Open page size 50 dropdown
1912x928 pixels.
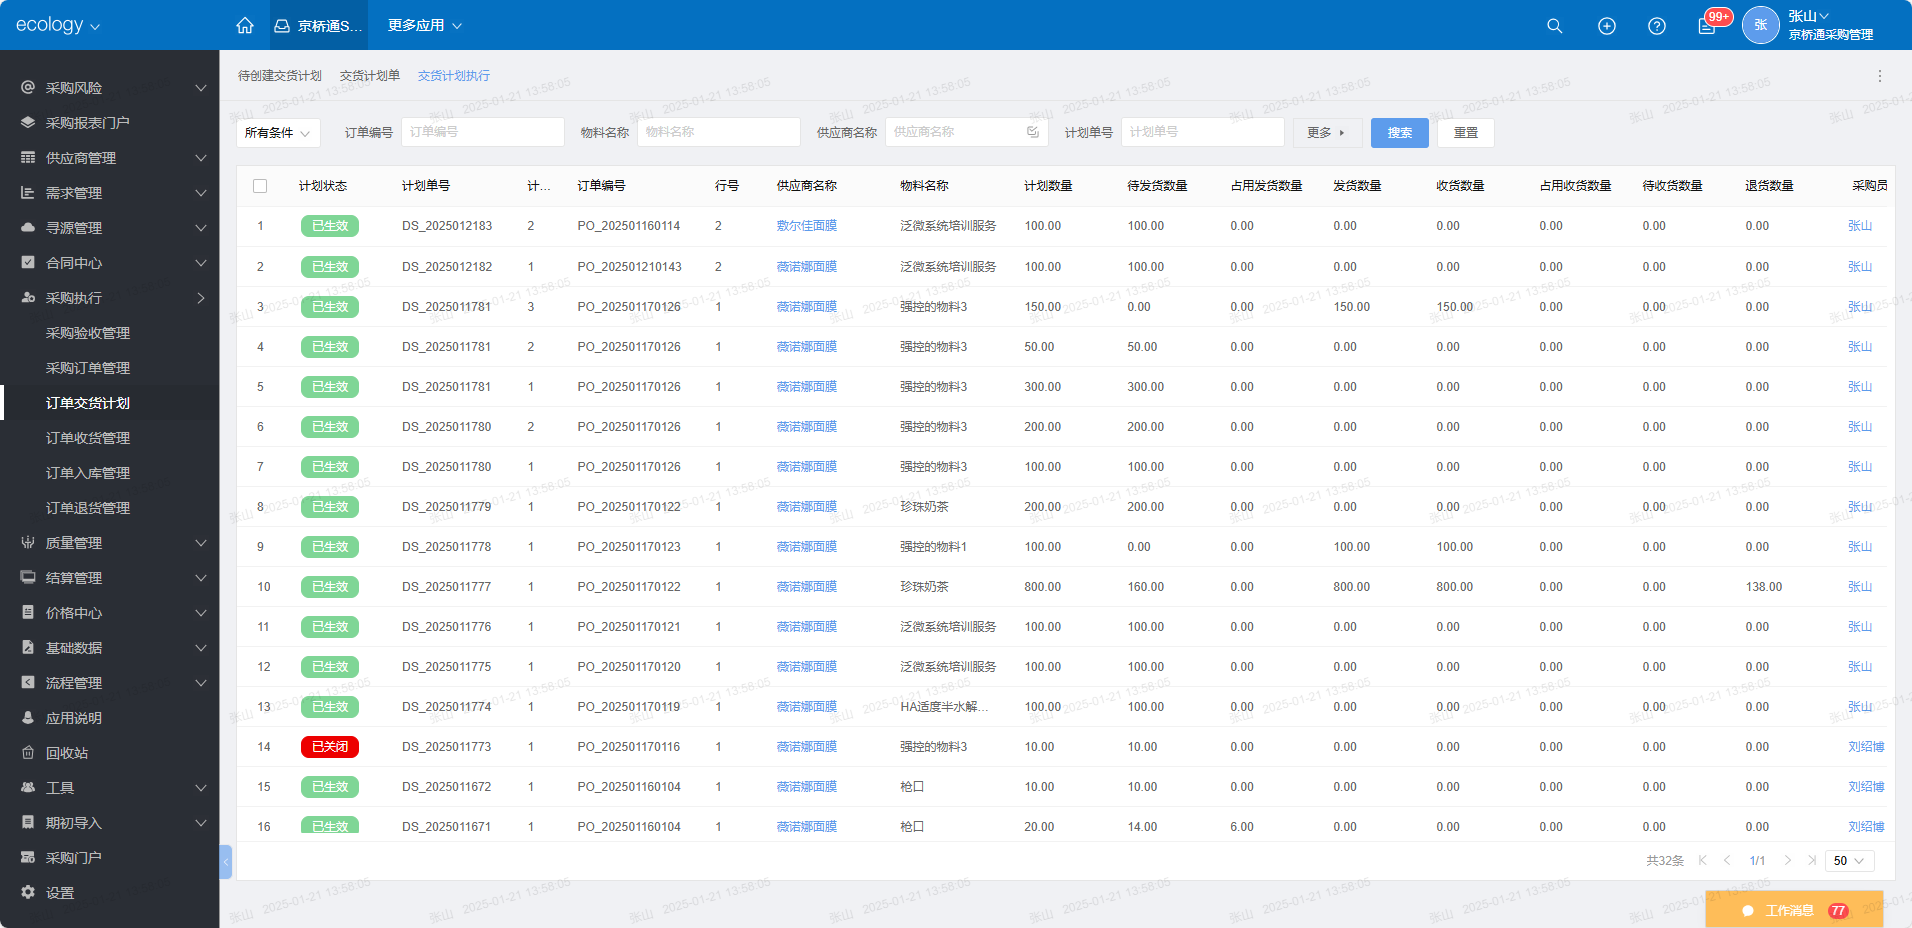point(1849,860)
